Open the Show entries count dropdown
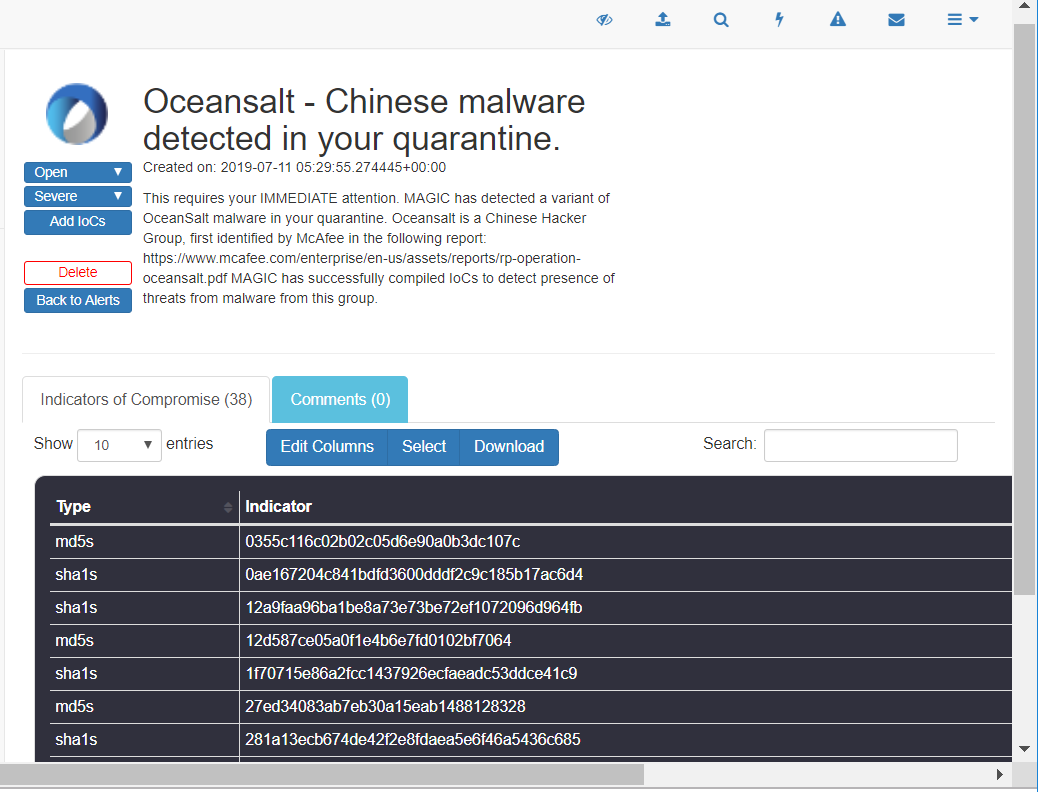1038x792 pixels. coord(119,445)
